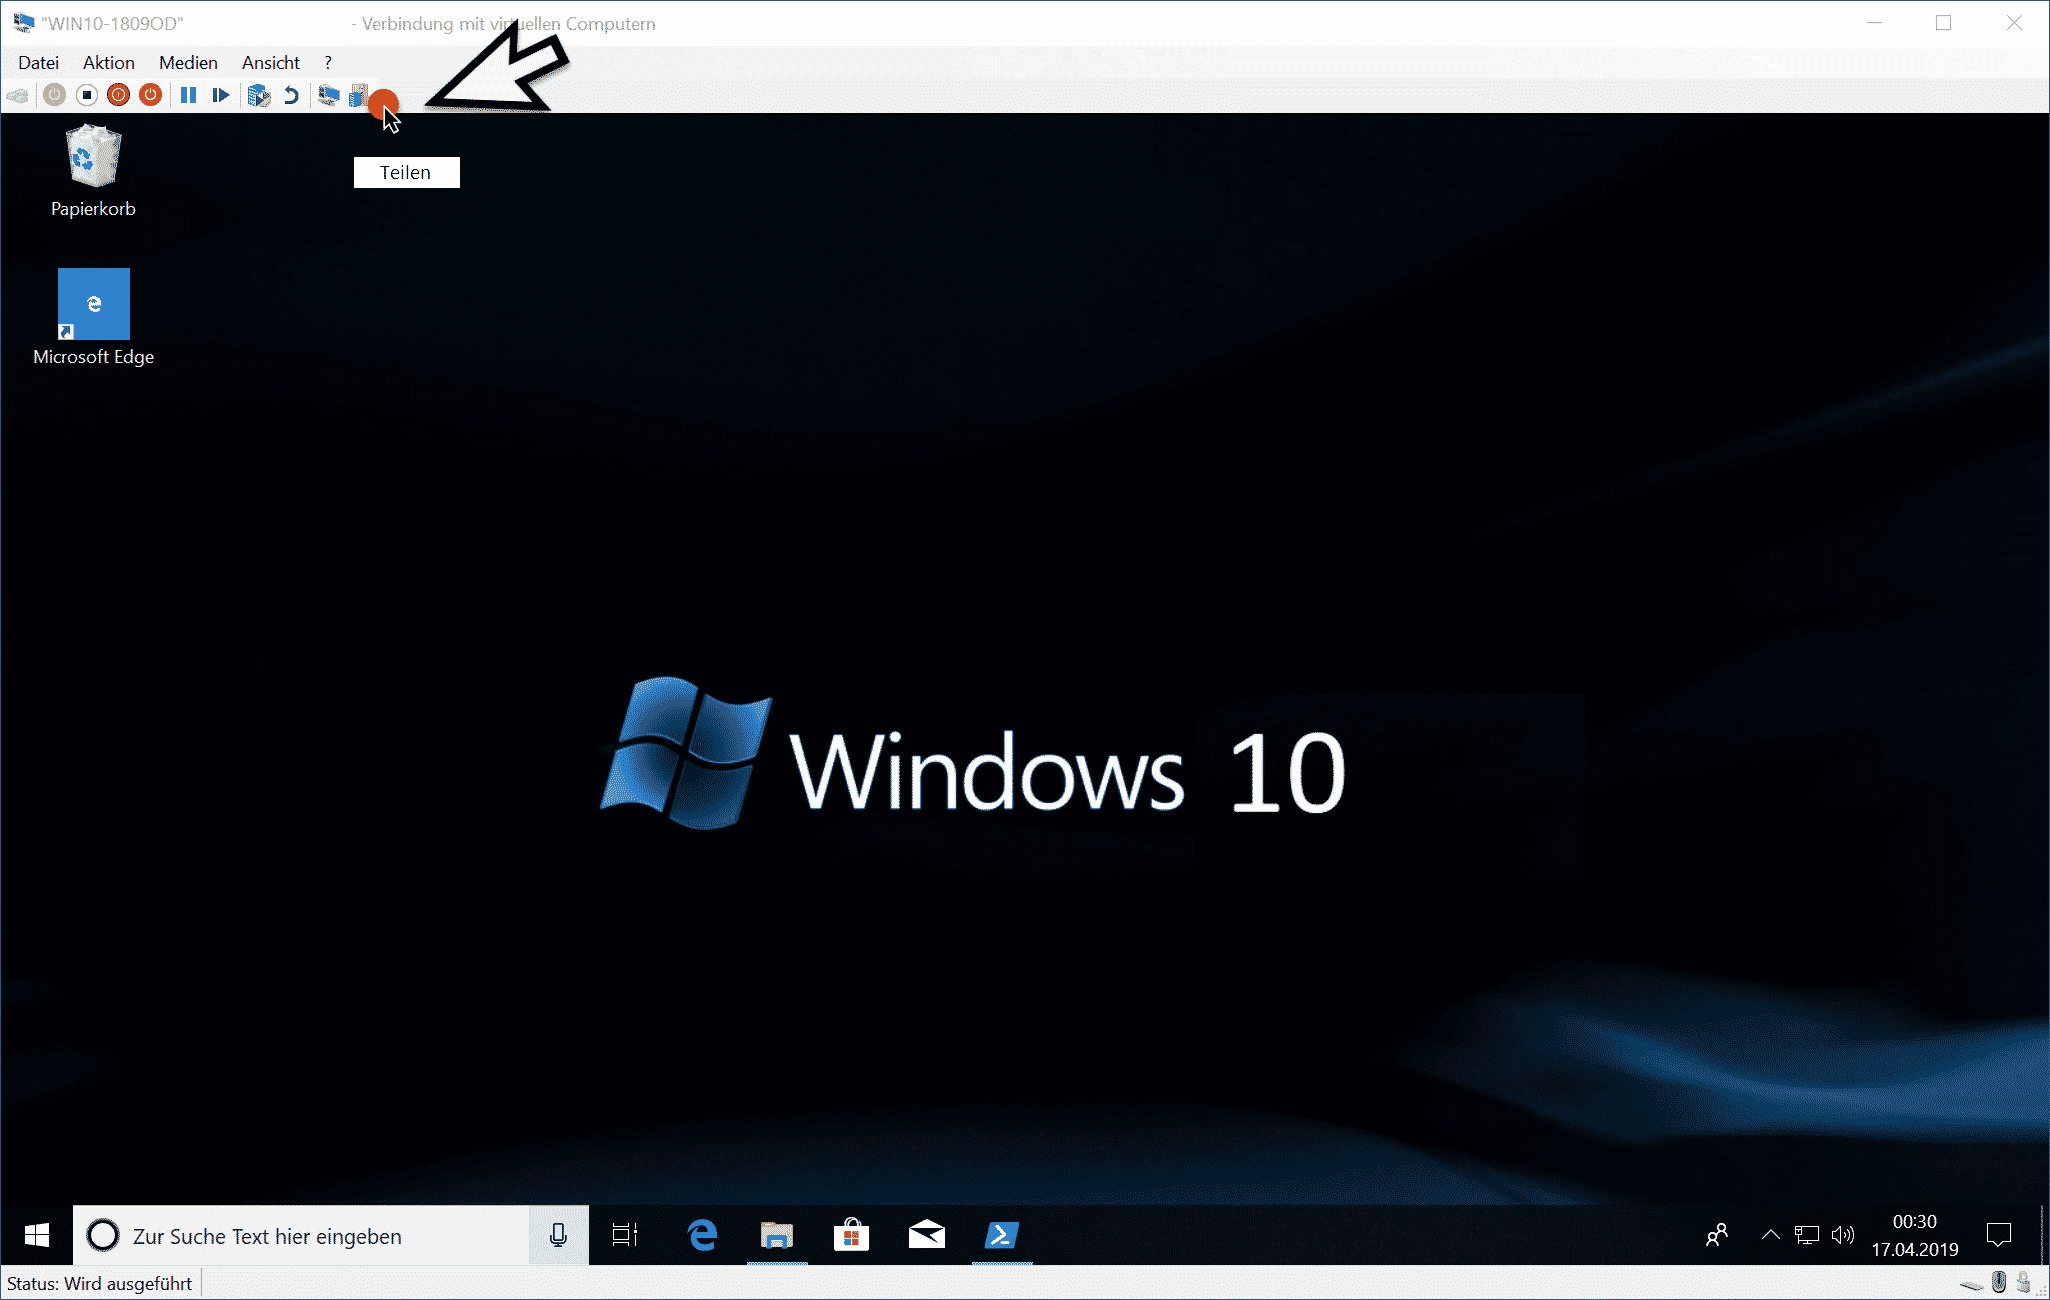The width and height of the screenshot is (2050, 1300).
Task: Click the enhanced session monitor icon
Action: (329, 95)
